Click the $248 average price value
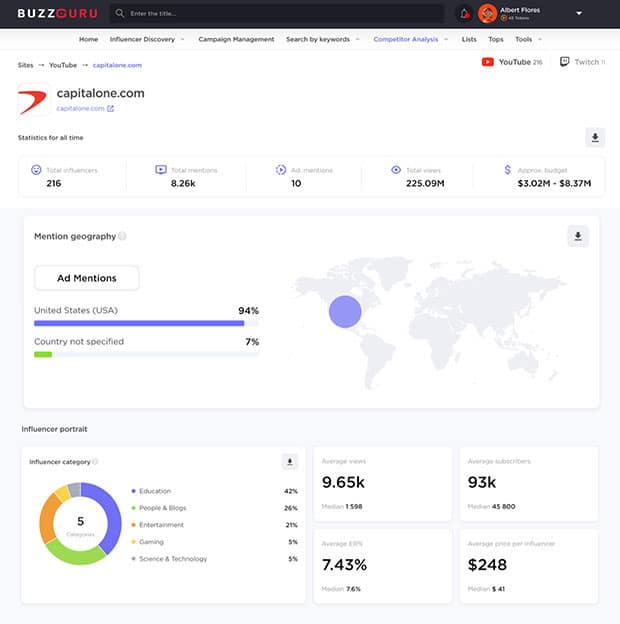 (x=487, y=565)
